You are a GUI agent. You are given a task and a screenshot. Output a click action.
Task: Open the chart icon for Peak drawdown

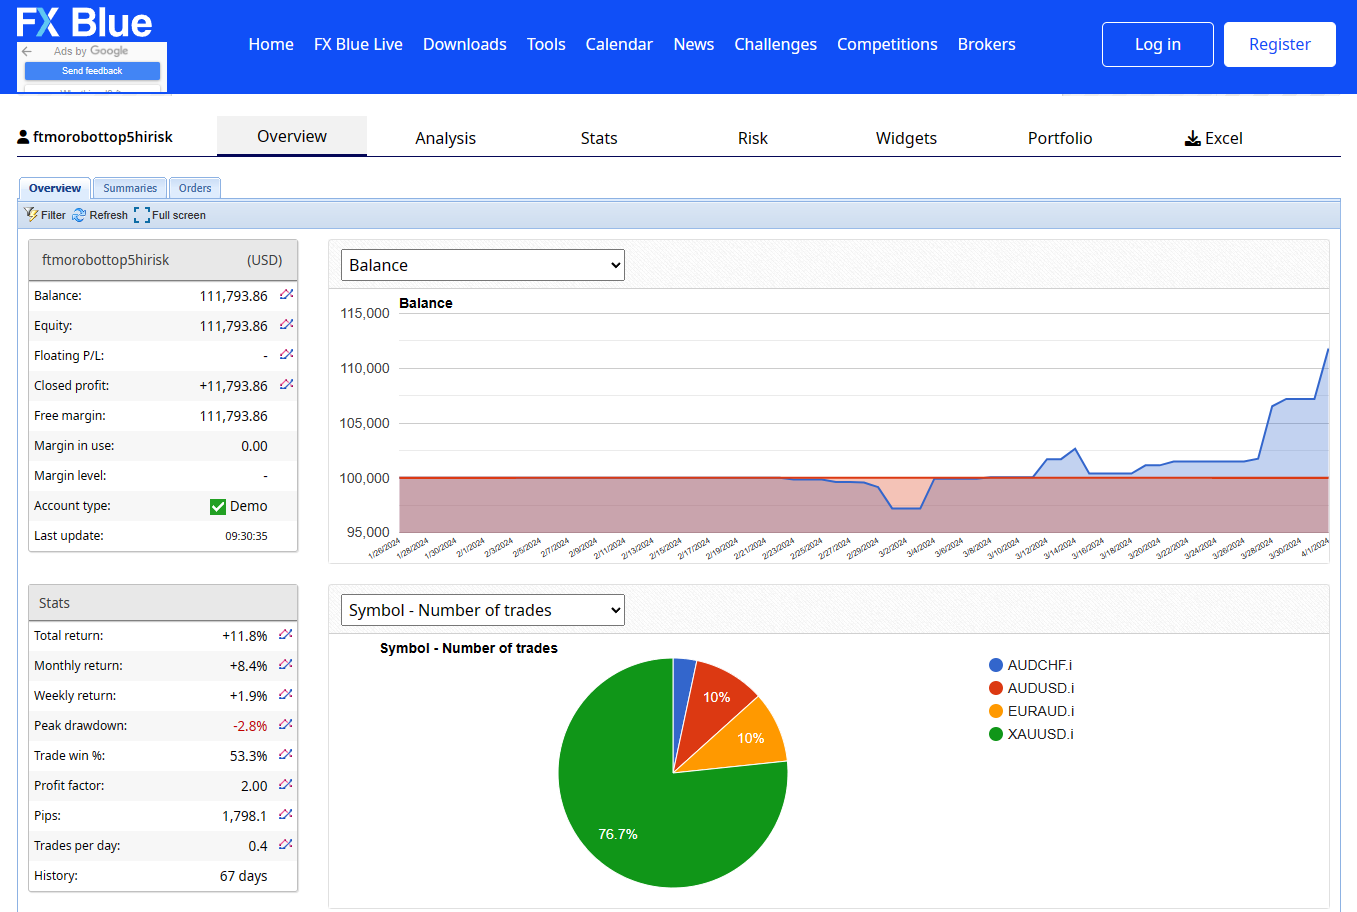(x=286, y=725)
